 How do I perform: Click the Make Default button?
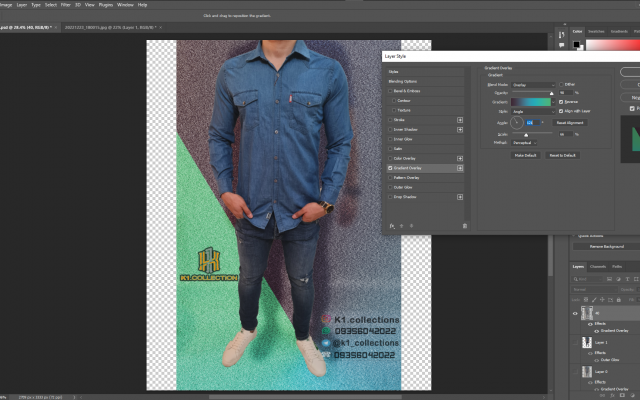click(x=525, y=155)
